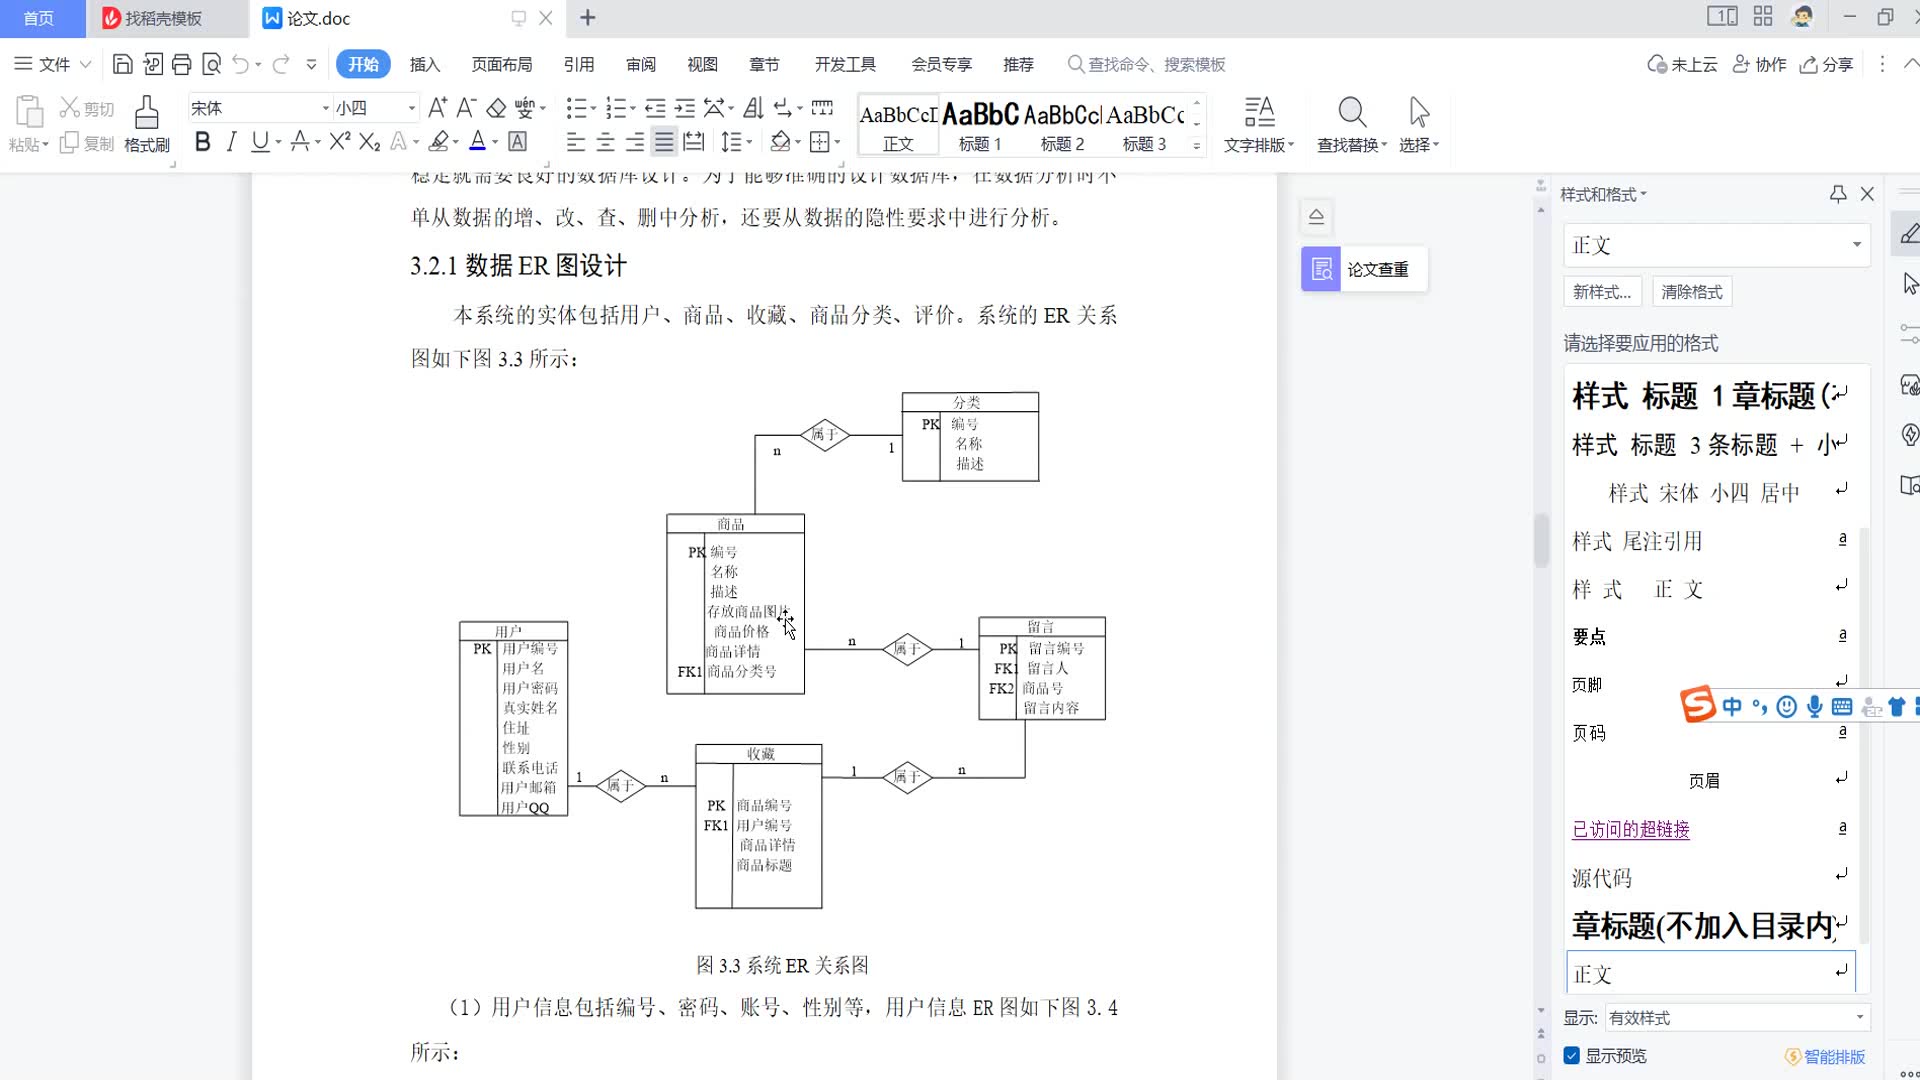The image size is (1920, 1080).
Task: Click the Smart Layout link
Action: click(x=1826, y=1057)
